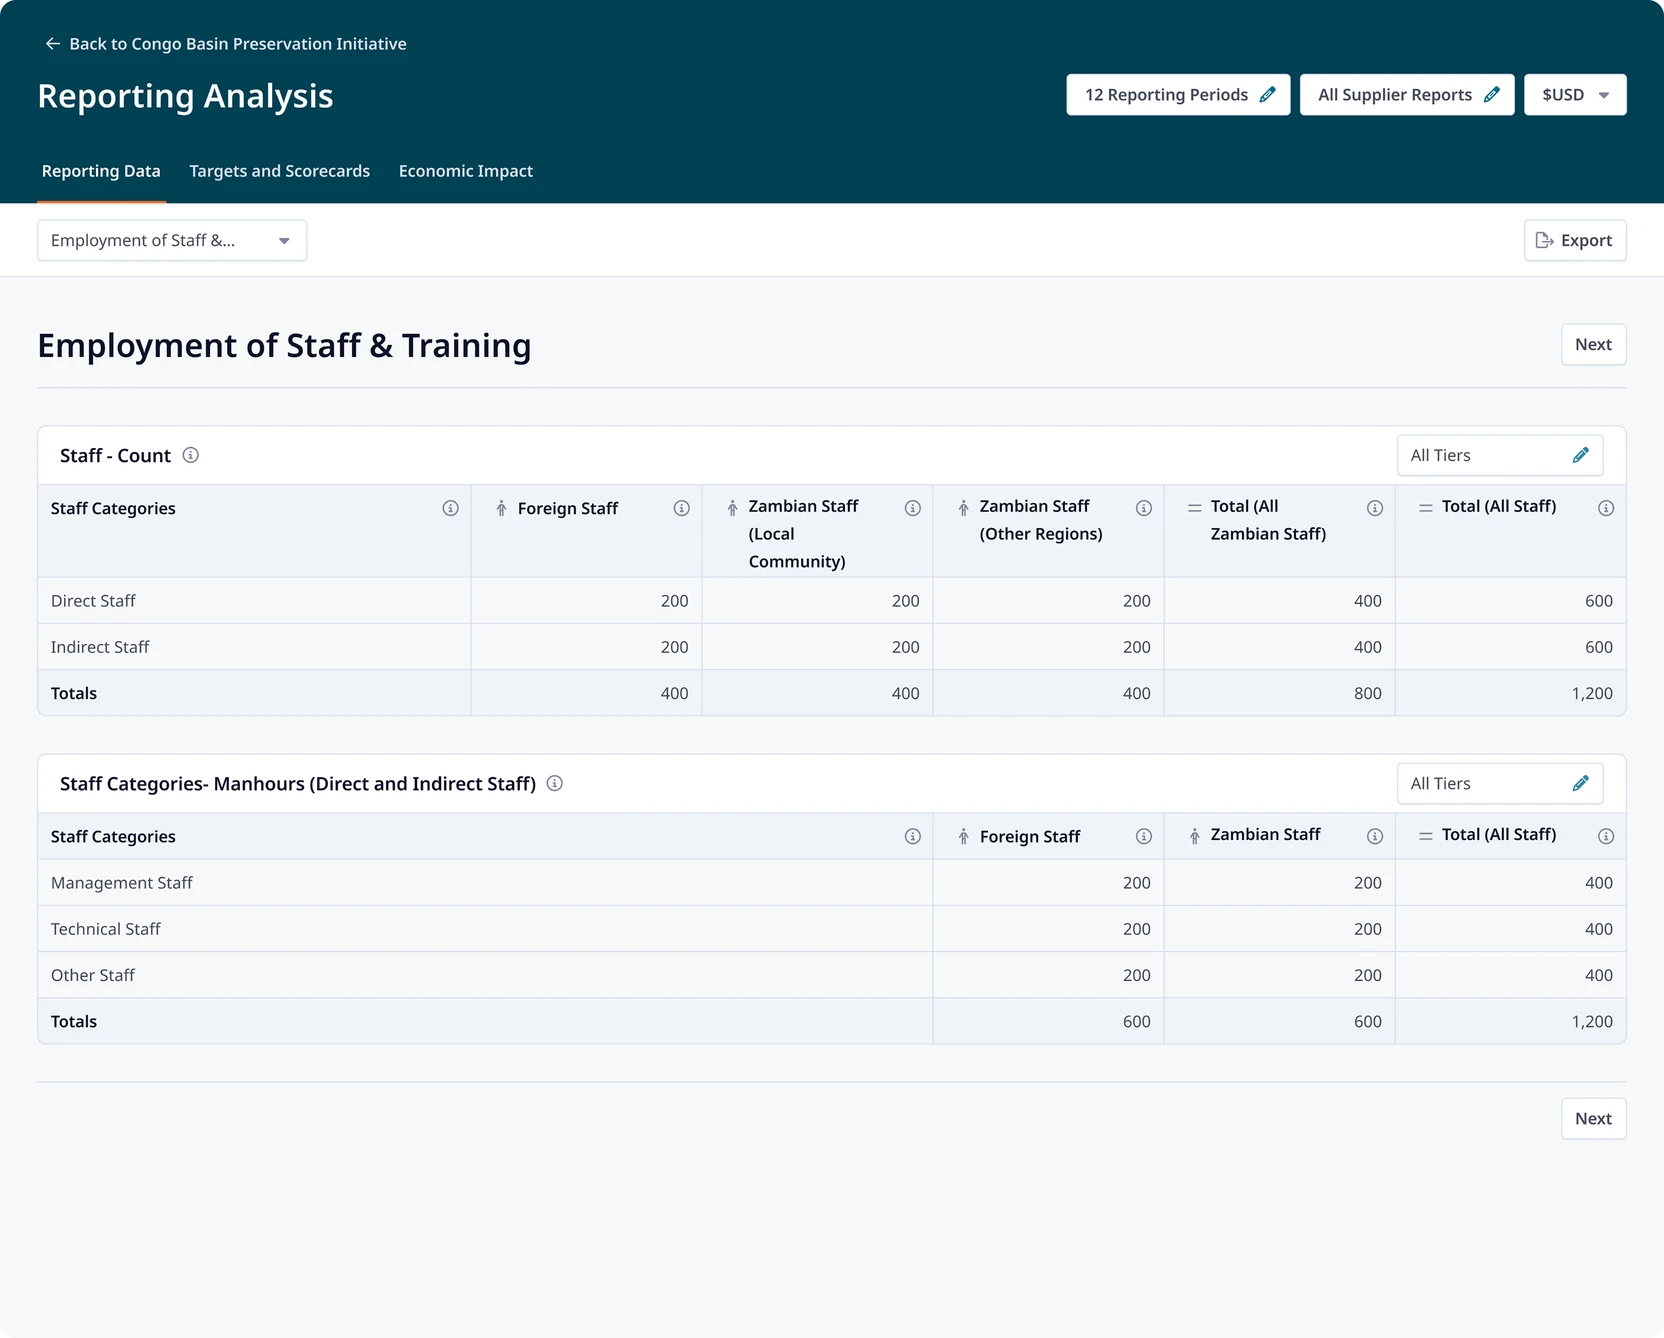Edit All Supplier Reports via pencil icon
1664x1338 pixels.
click(1492, 95)
